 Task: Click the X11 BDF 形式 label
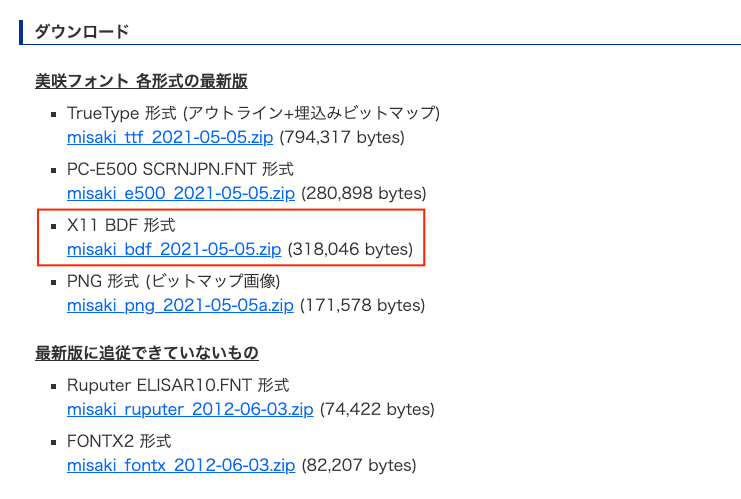121,224
